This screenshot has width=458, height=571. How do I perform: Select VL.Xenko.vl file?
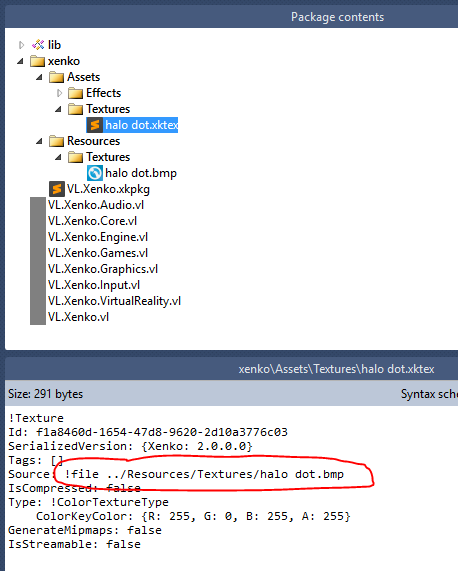tap(78, 317)
